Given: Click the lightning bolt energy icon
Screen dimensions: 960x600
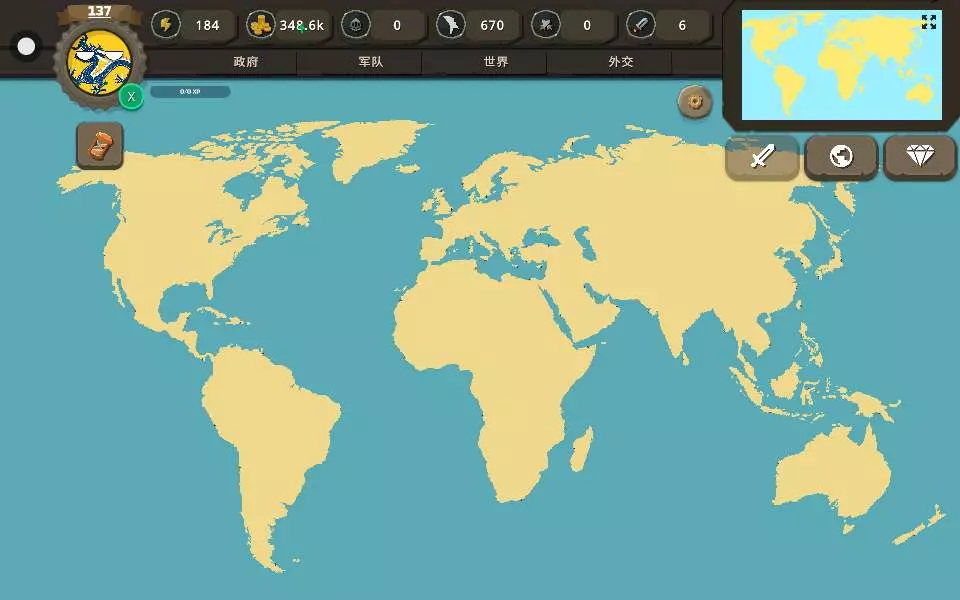Looking at the screenshot, I should 165,25.
